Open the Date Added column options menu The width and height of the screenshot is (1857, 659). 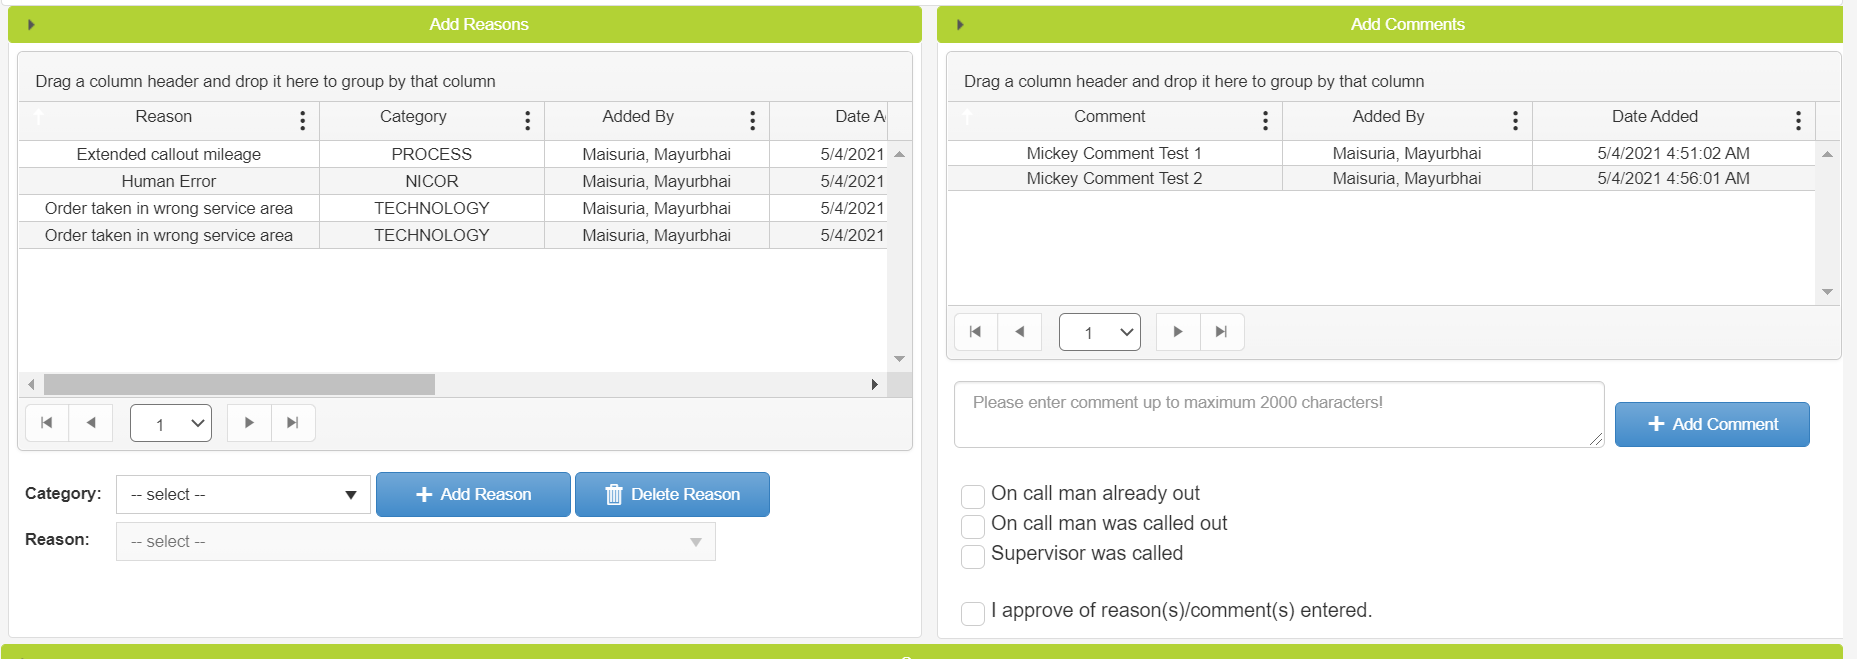click(x=1798, y=121)
